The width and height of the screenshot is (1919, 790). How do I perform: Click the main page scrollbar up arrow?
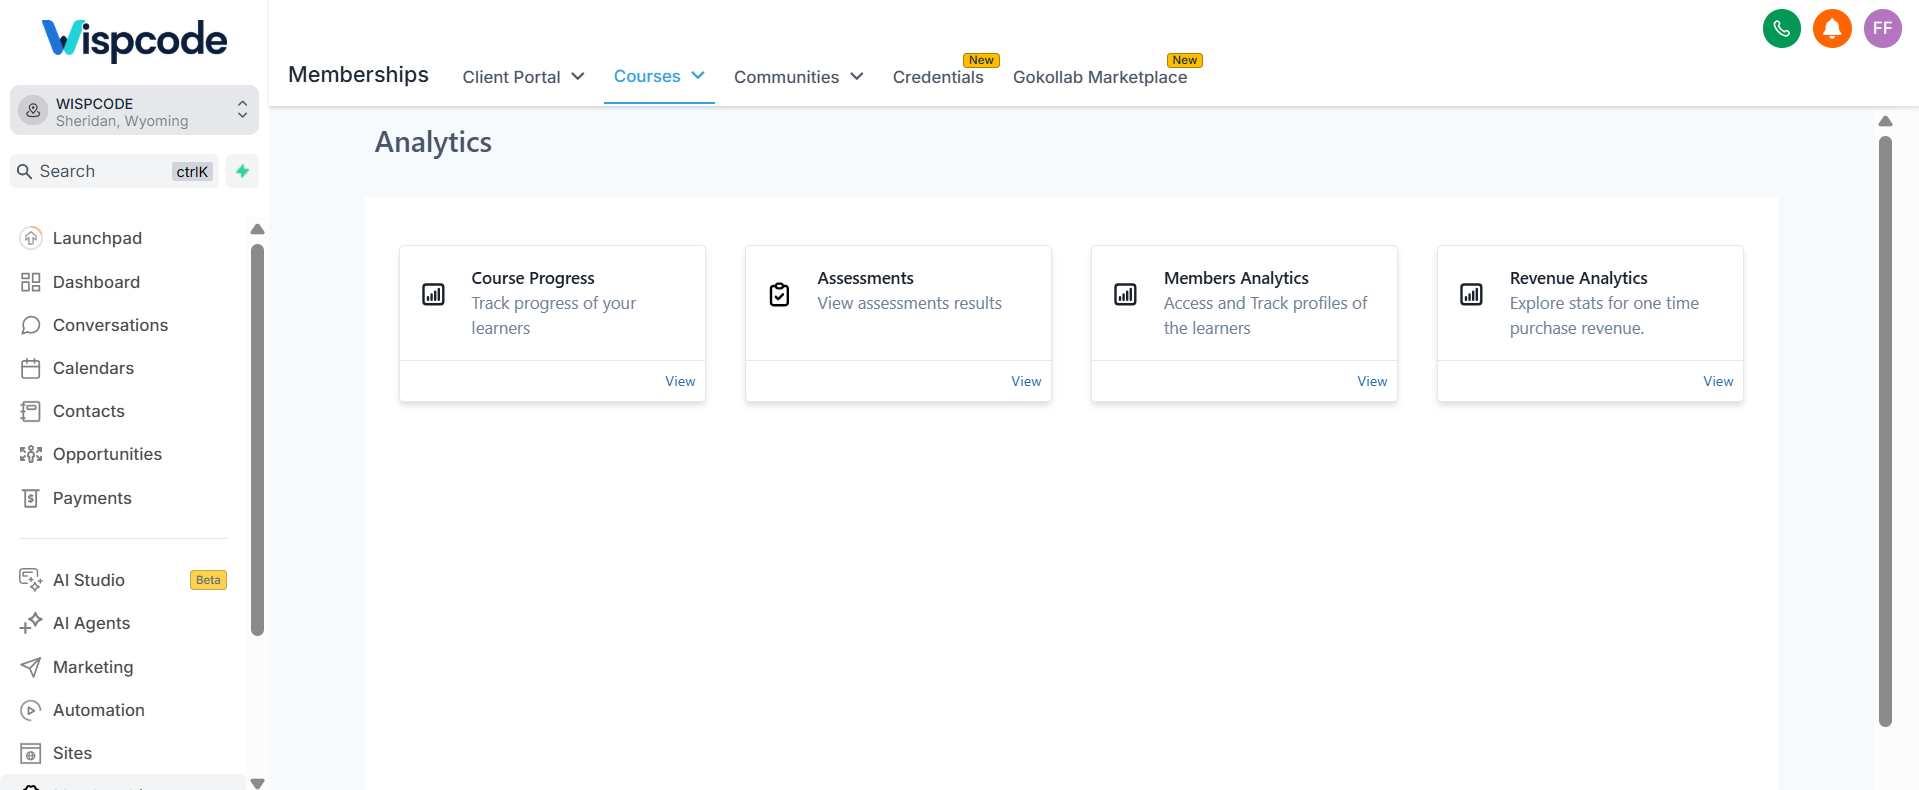pyautogui.click(x=1885, y=121)
